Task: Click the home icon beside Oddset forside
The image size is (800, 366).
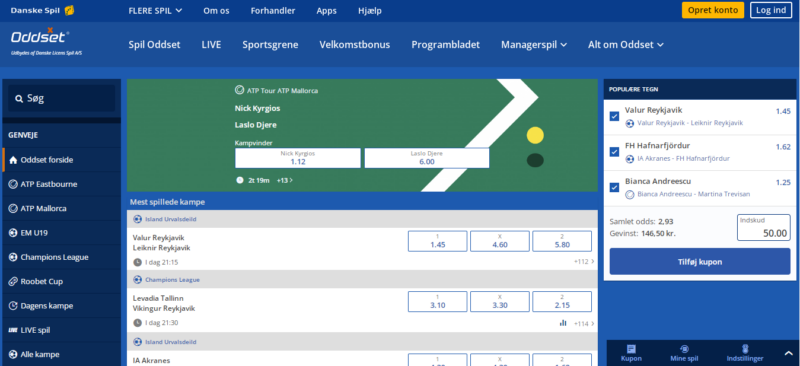Action: [x=13, y=160]
